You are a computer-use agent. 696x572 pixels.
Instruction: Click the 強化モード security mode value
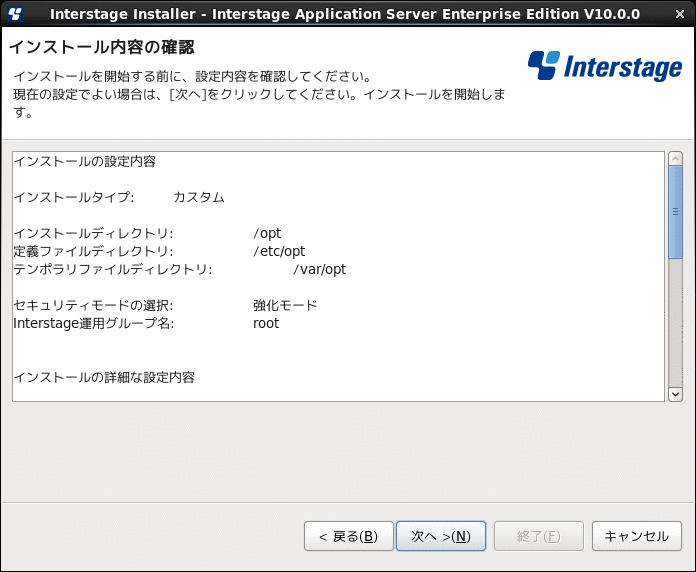coord(285,305)
